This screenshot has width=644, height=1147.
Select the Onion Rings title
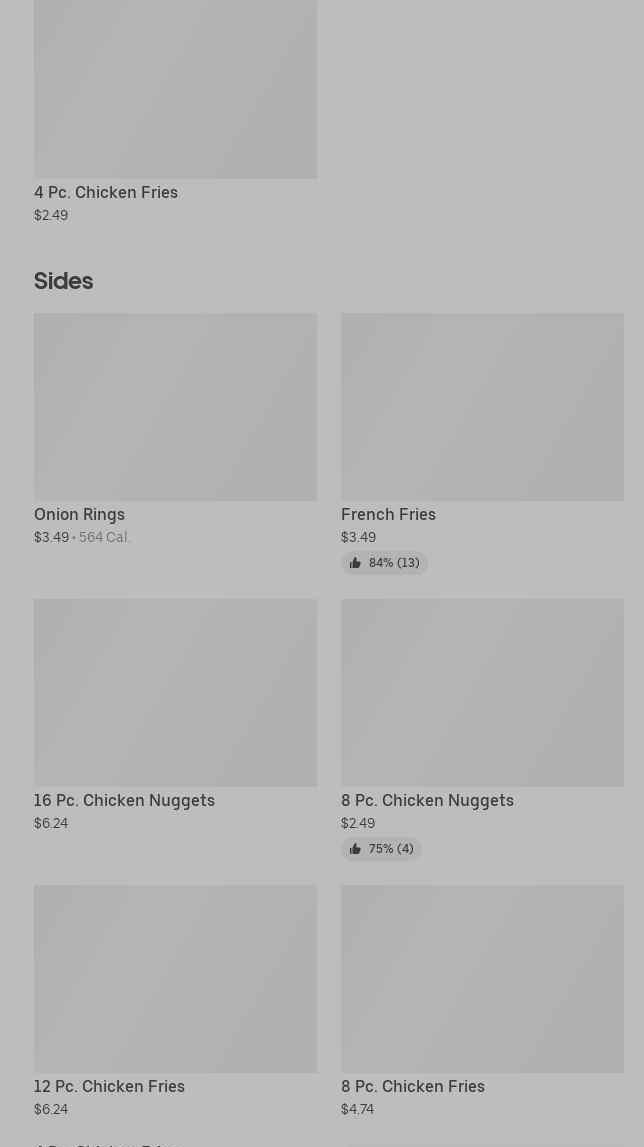click(x=80, y=514)
